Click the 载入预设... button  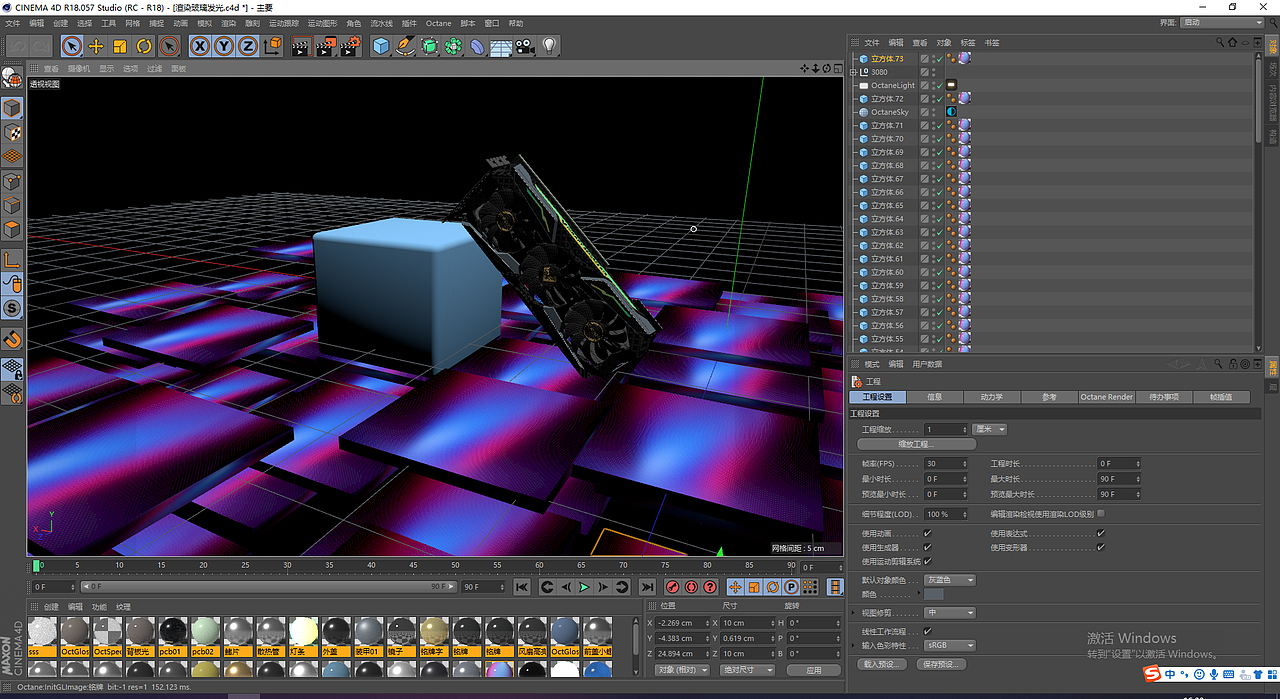(883, 664)
